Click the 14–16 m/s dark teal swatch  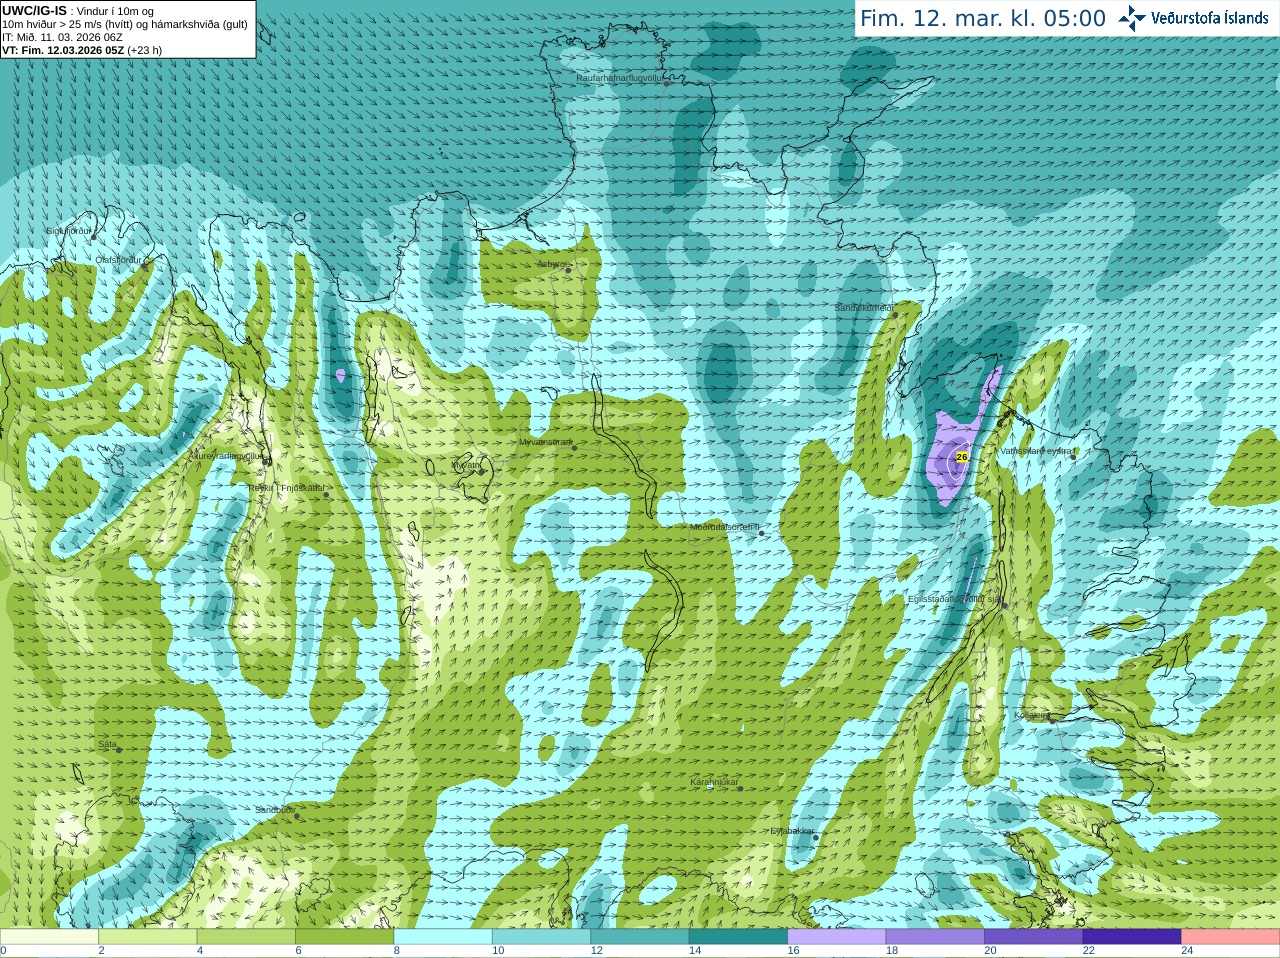[x=738, y=936]
